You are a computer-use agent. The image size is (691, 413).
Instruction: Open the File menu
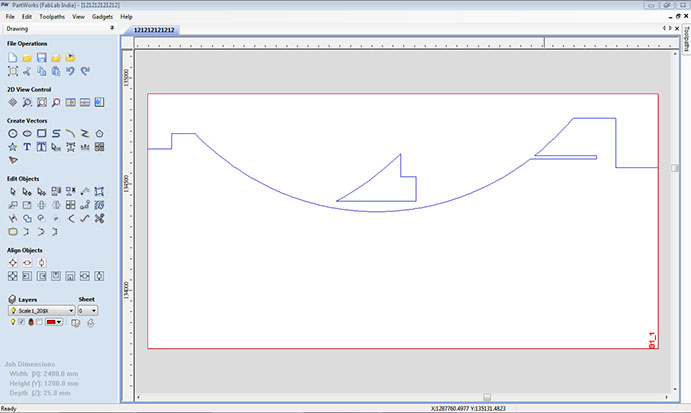click(10, 16)
